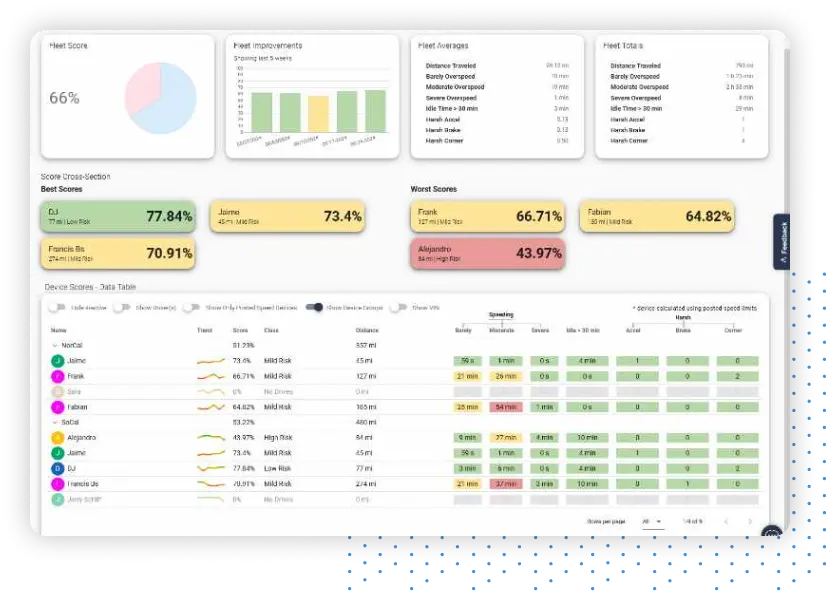Screen dimensions: 827x594
Task: Click the trend sparkline in Frank's row
Action: coord(209,376)
